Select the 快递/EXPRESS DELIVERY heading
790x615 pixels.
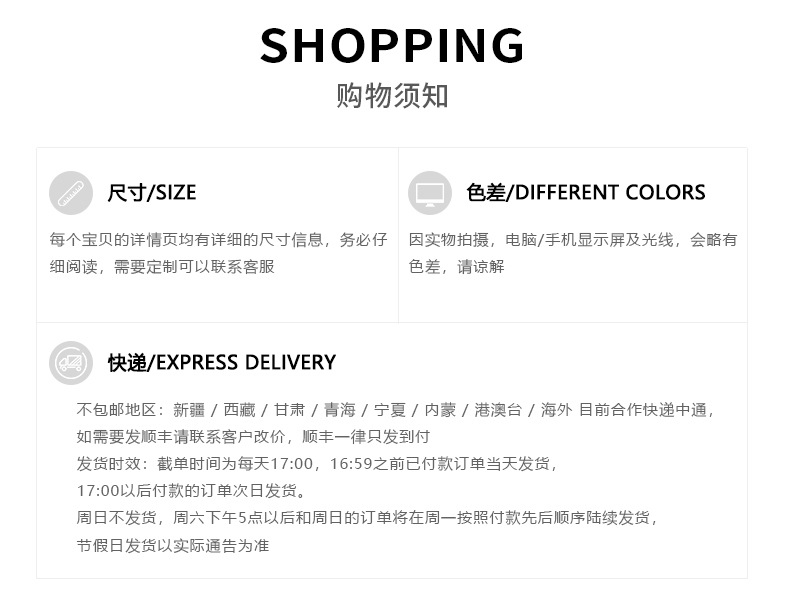(x=222, y=362)
